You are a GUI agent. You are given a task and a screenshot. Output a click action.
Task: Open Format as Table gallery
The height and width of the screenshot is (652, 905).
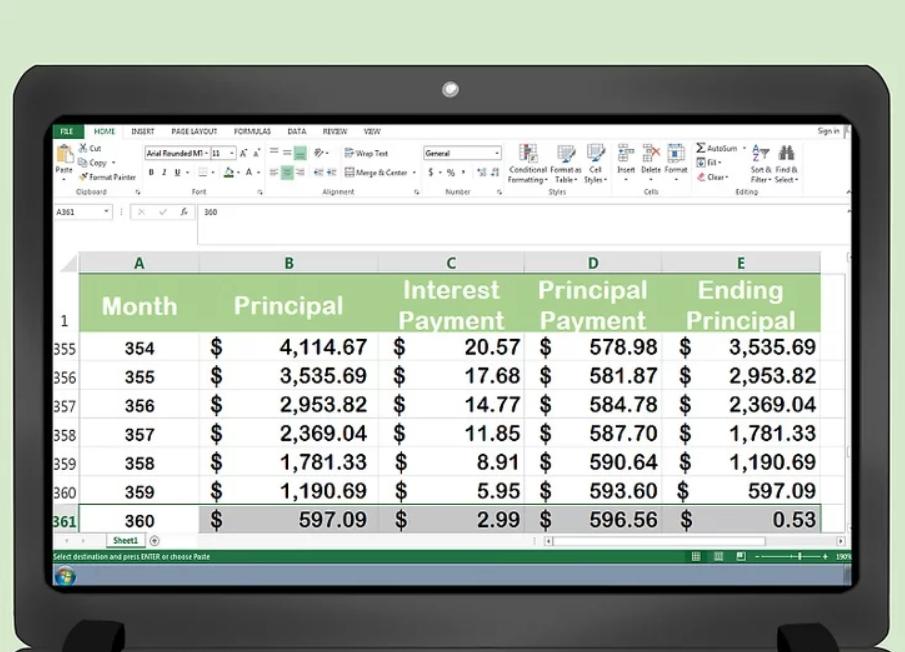pyautogui.click(x=565, y=164)
